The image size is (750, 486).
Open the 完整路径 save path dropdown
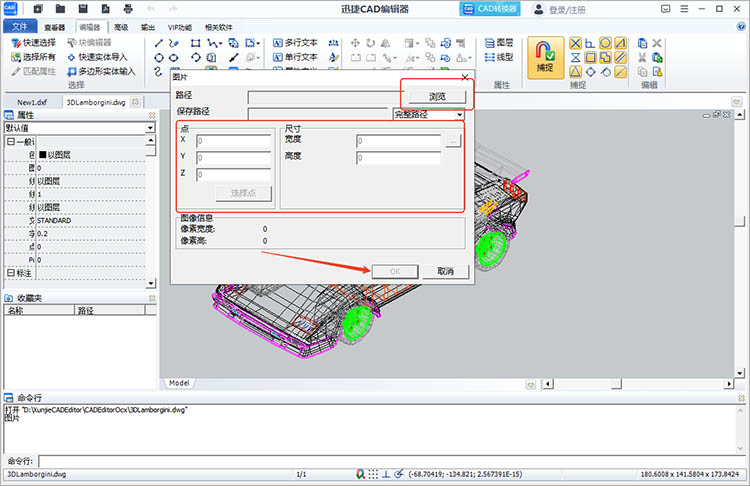pyautogui.click(x=459, y=114)
